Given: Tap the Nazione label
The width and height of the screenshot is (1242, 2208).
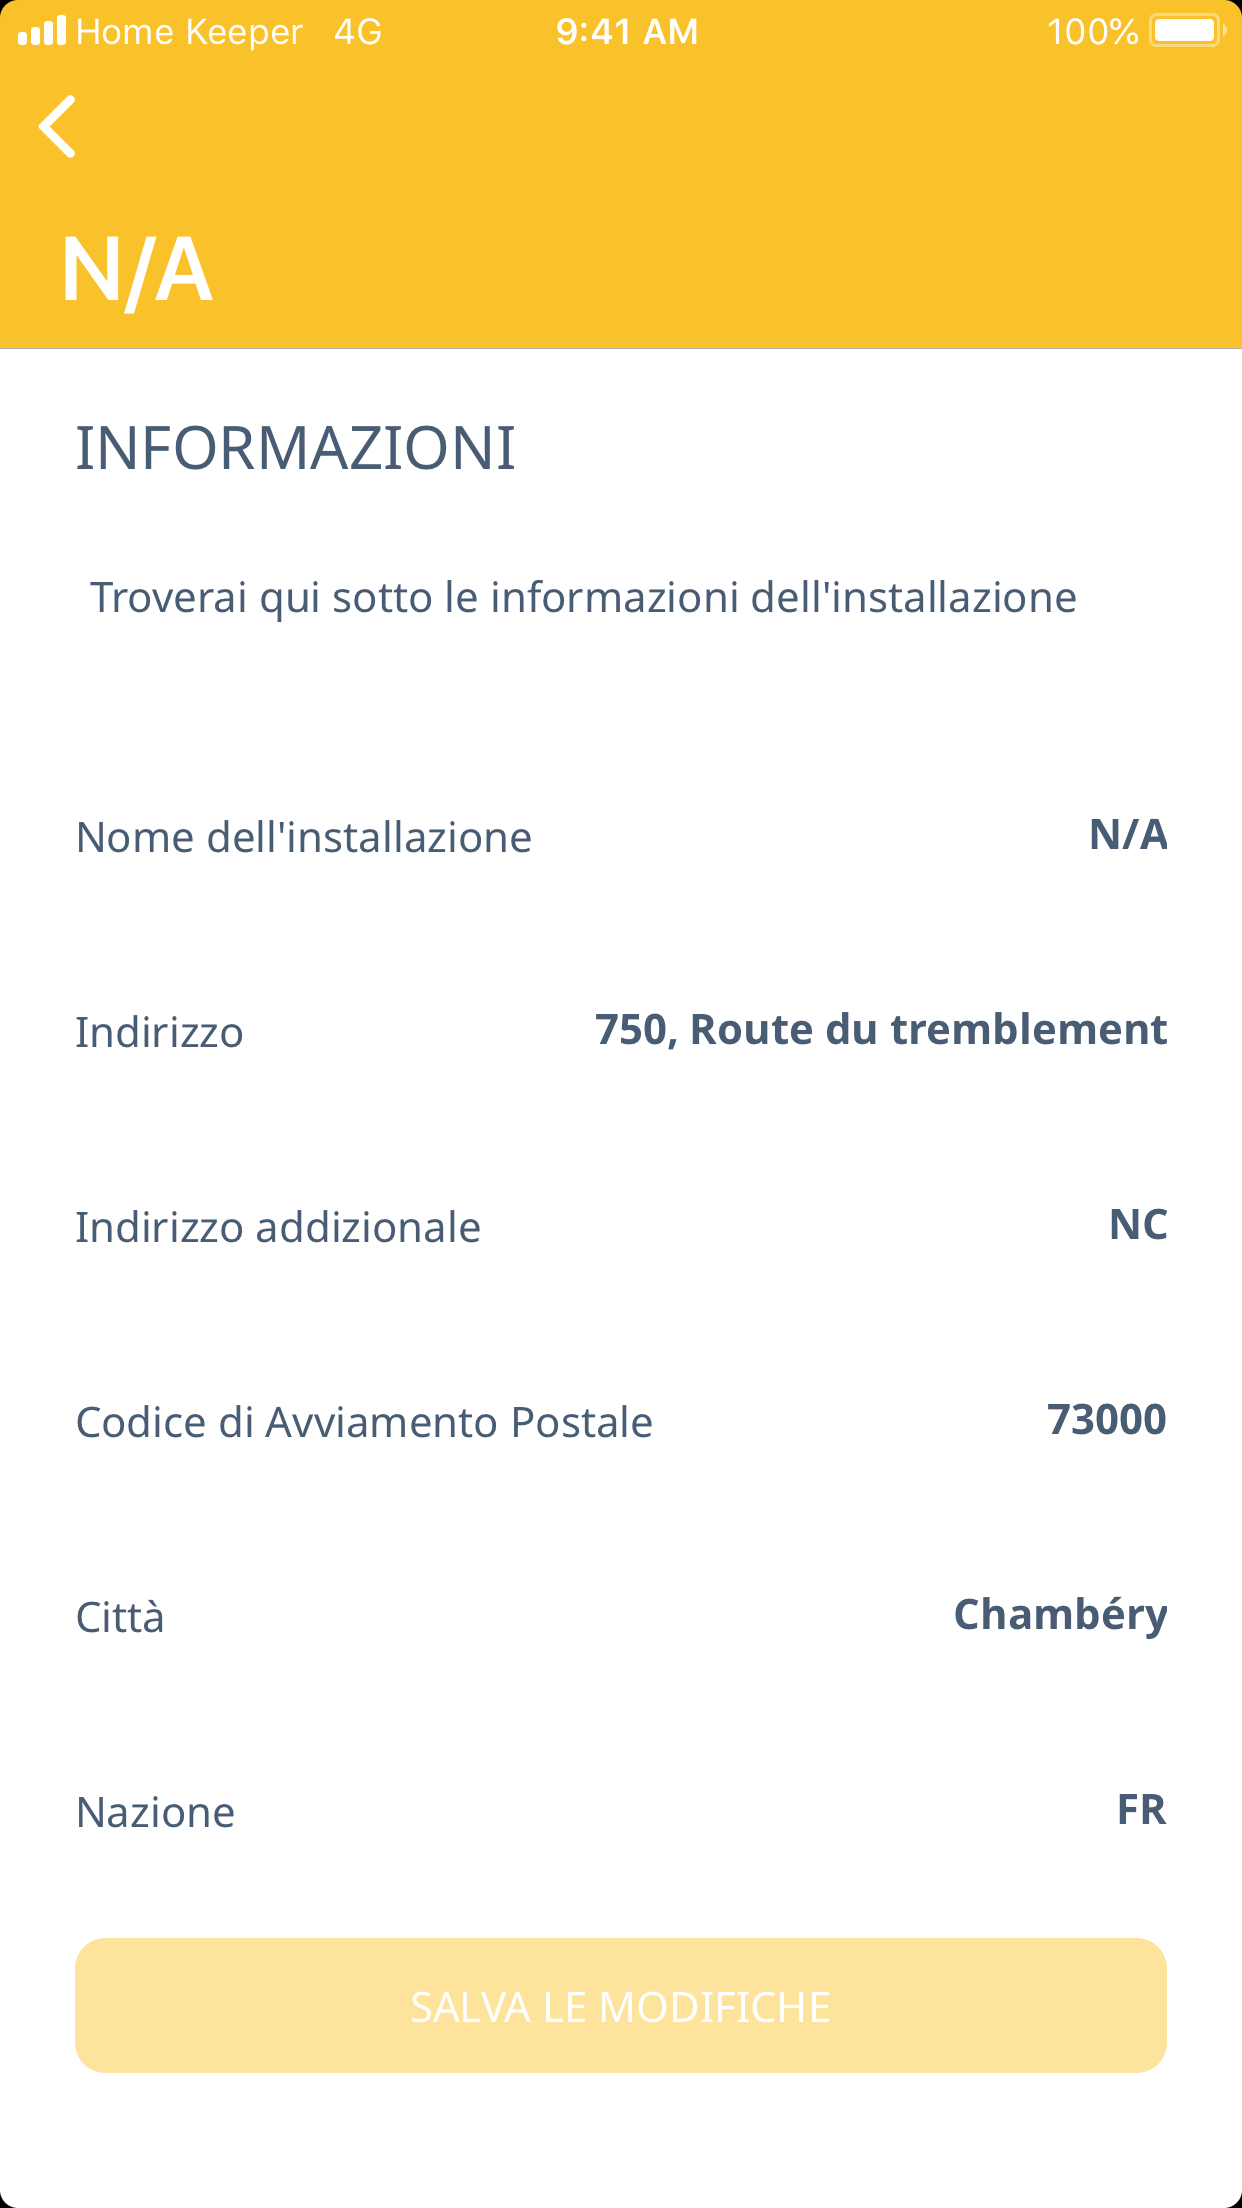Looking at the screenshot, I should (156, 1813).
